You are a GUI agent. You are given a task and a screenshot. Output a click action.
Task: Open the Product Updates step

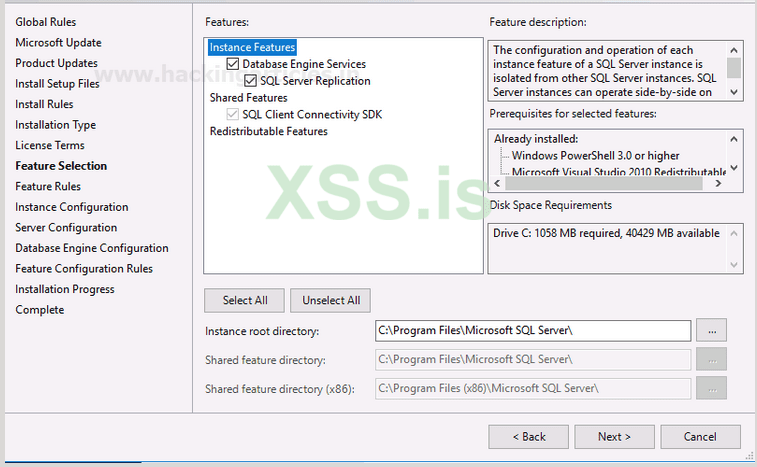[56, 63]
